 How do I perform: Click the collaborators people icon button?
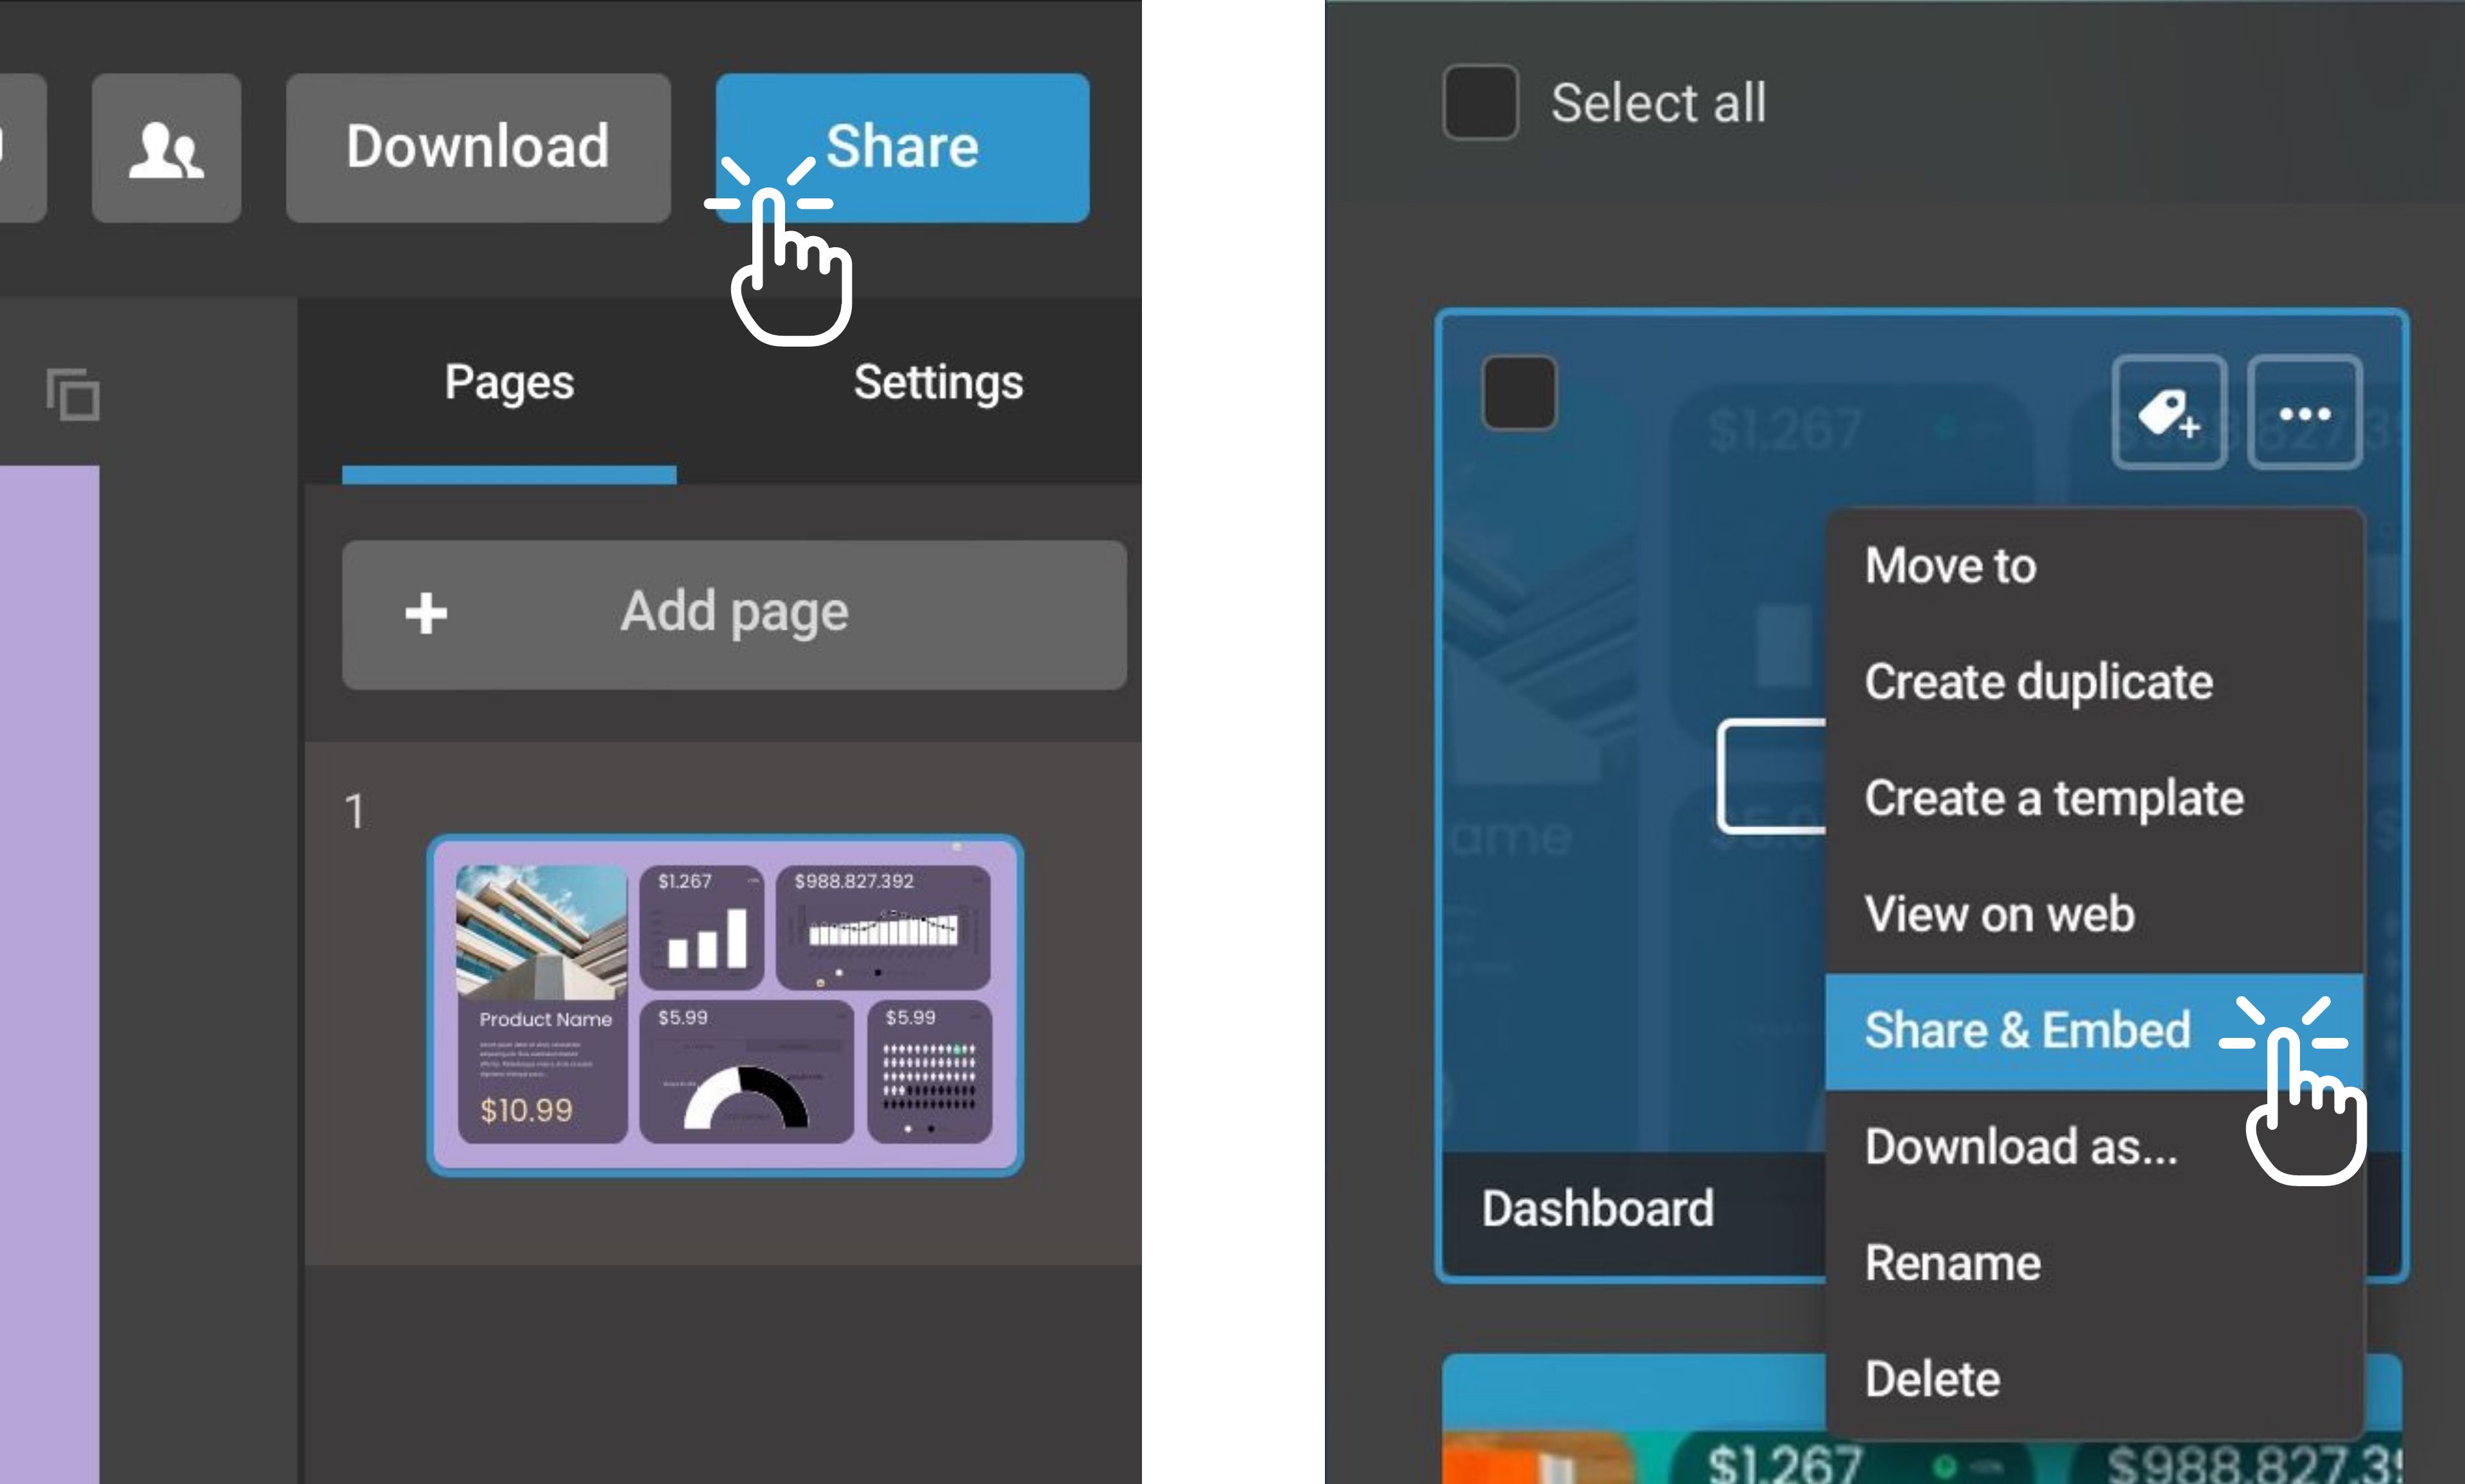coord(166,148)
